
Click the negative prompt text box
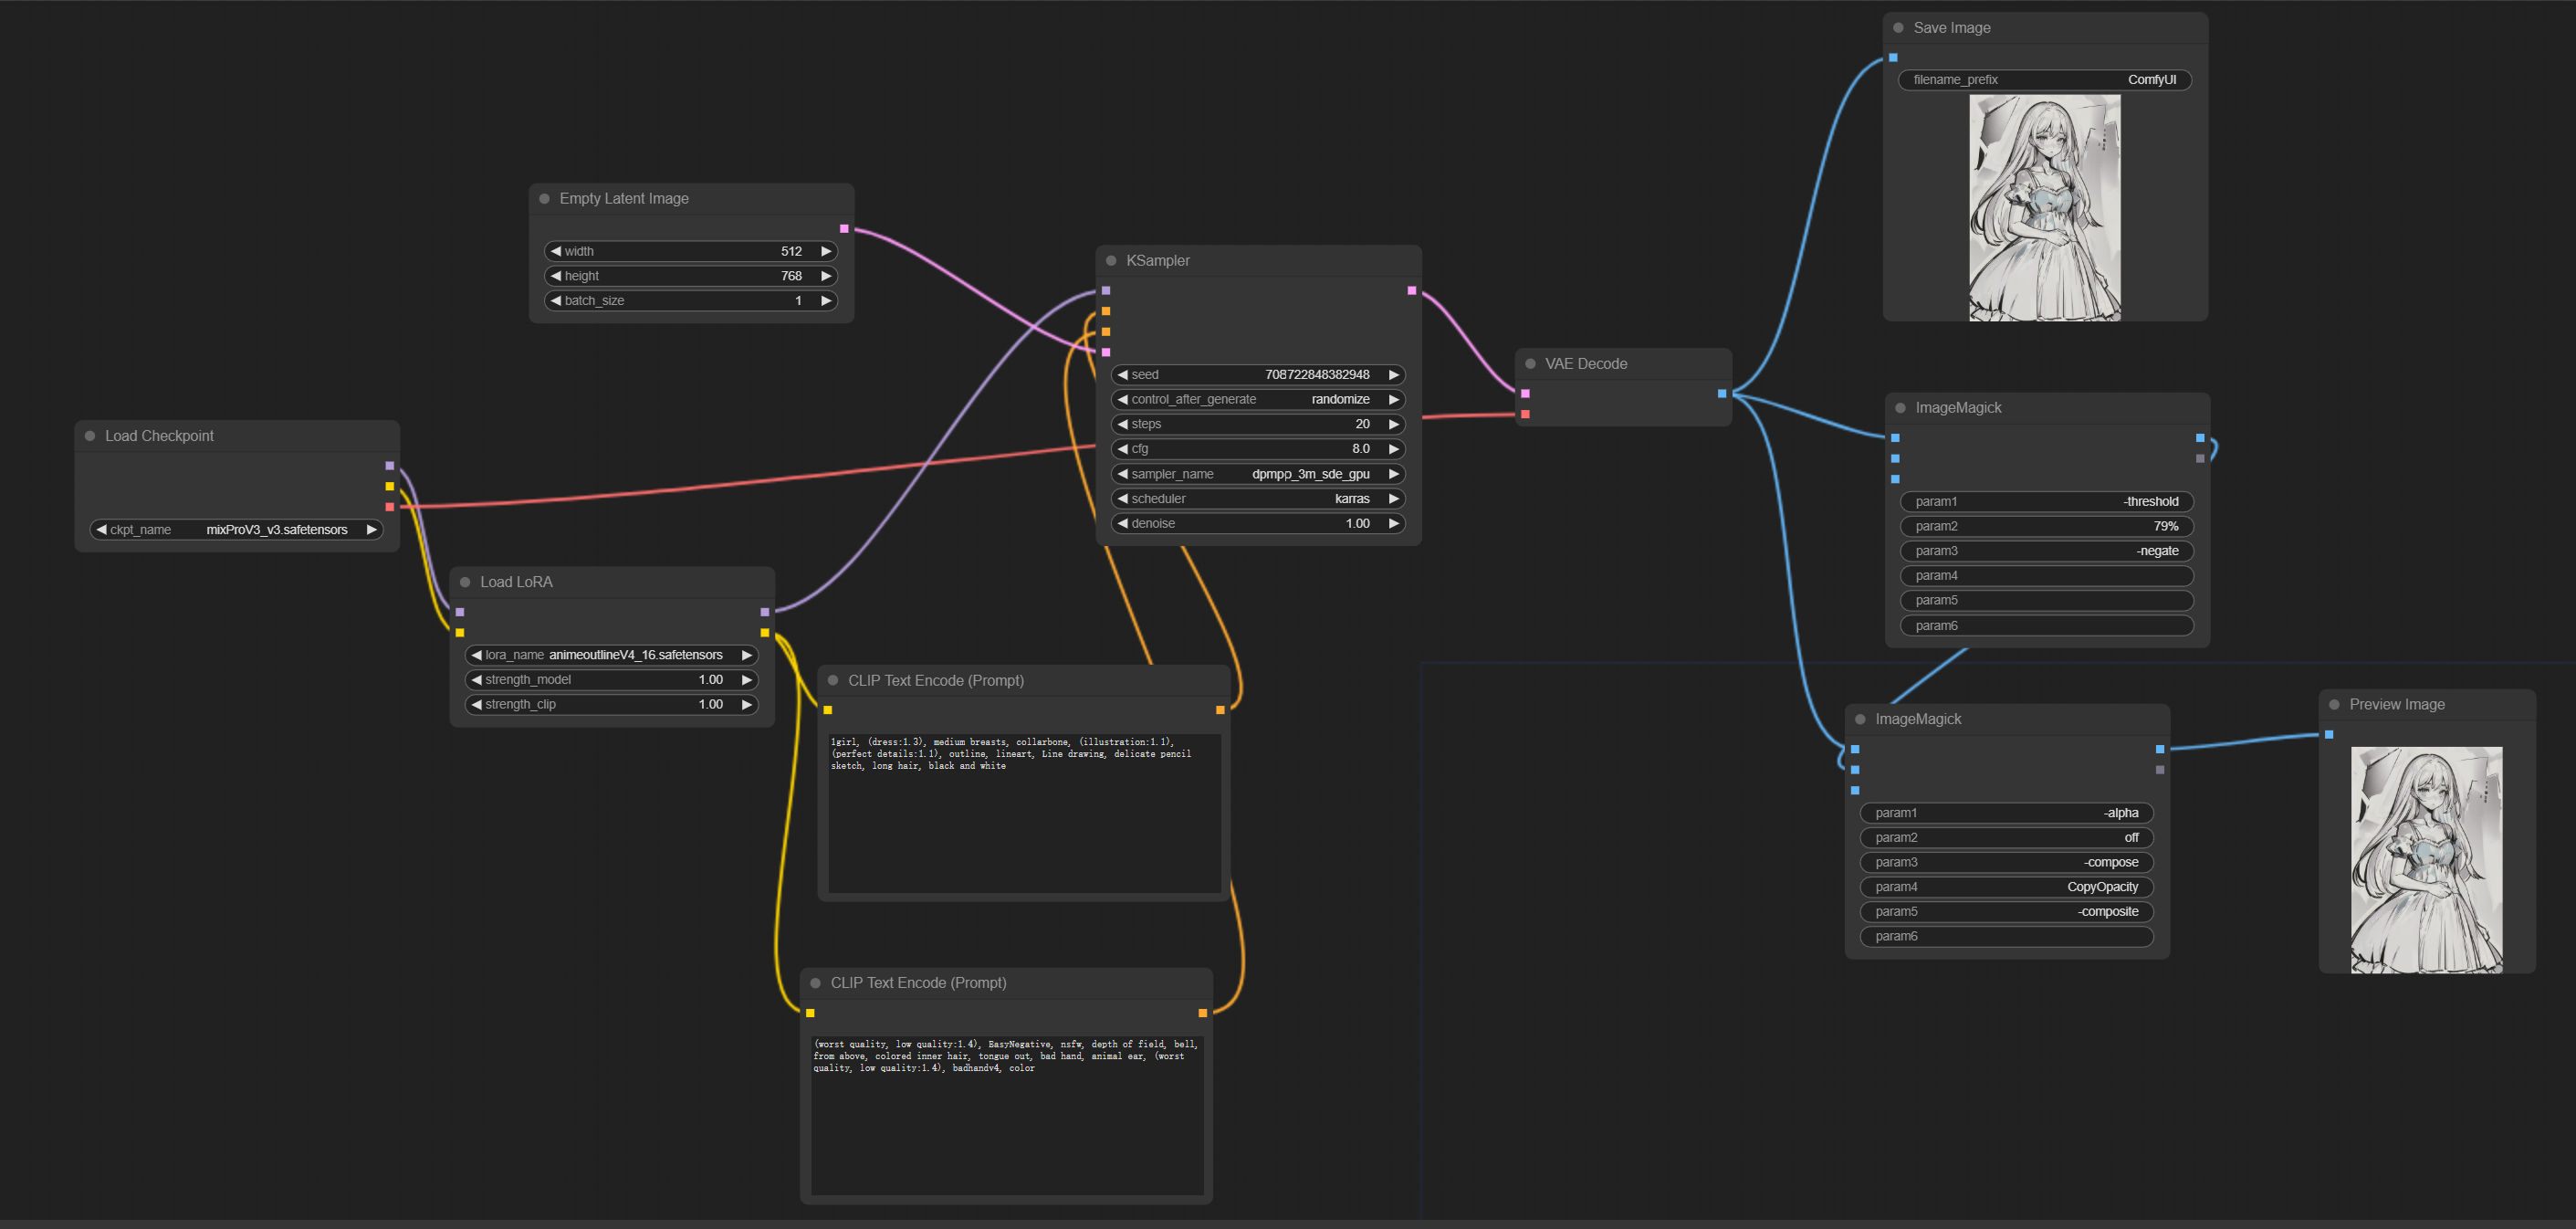tap(1006, 1115)
